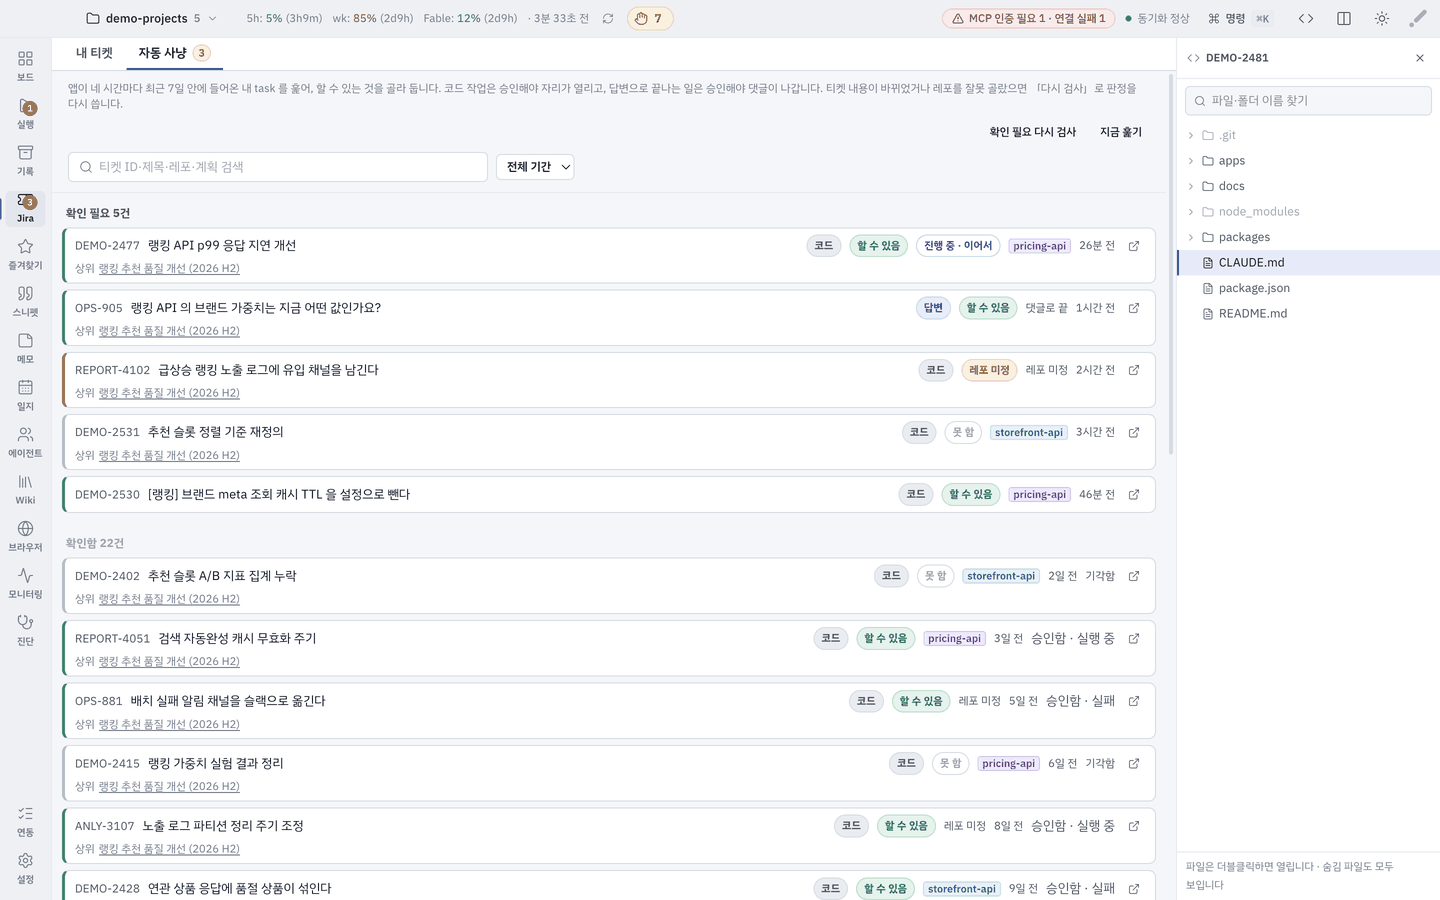Open the 모니터링 sidebar icon

tap(25, 582)
